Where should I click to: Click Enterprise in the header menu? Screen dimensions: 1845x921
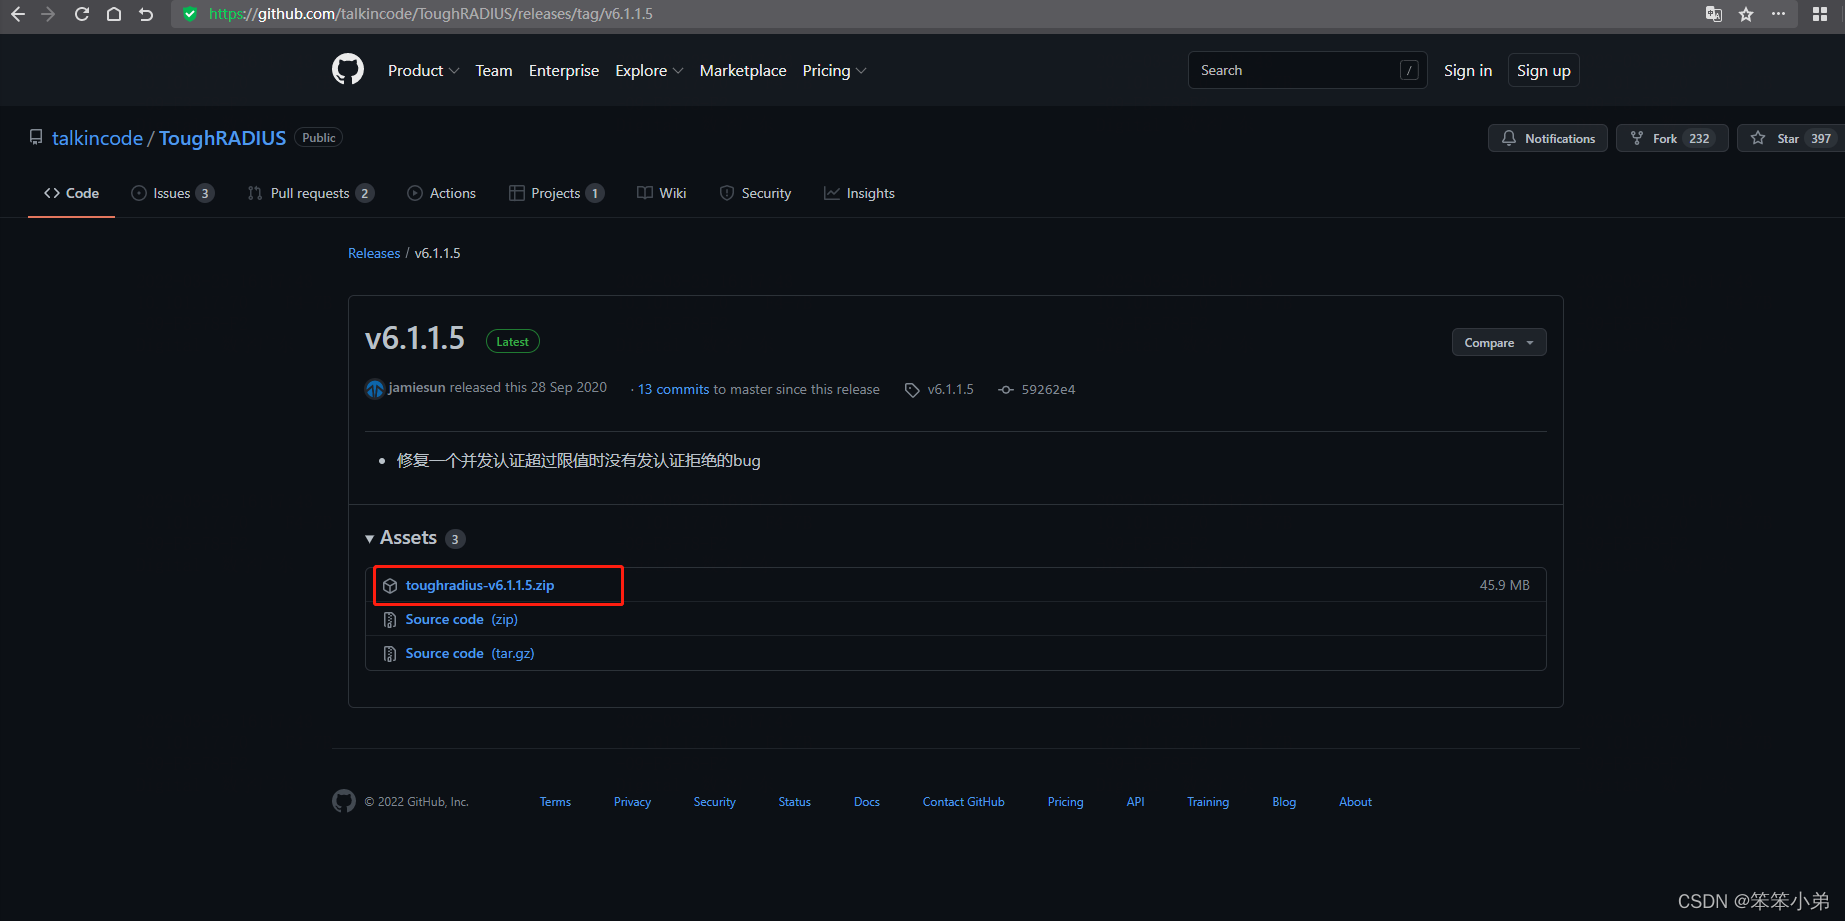(564, 70)
